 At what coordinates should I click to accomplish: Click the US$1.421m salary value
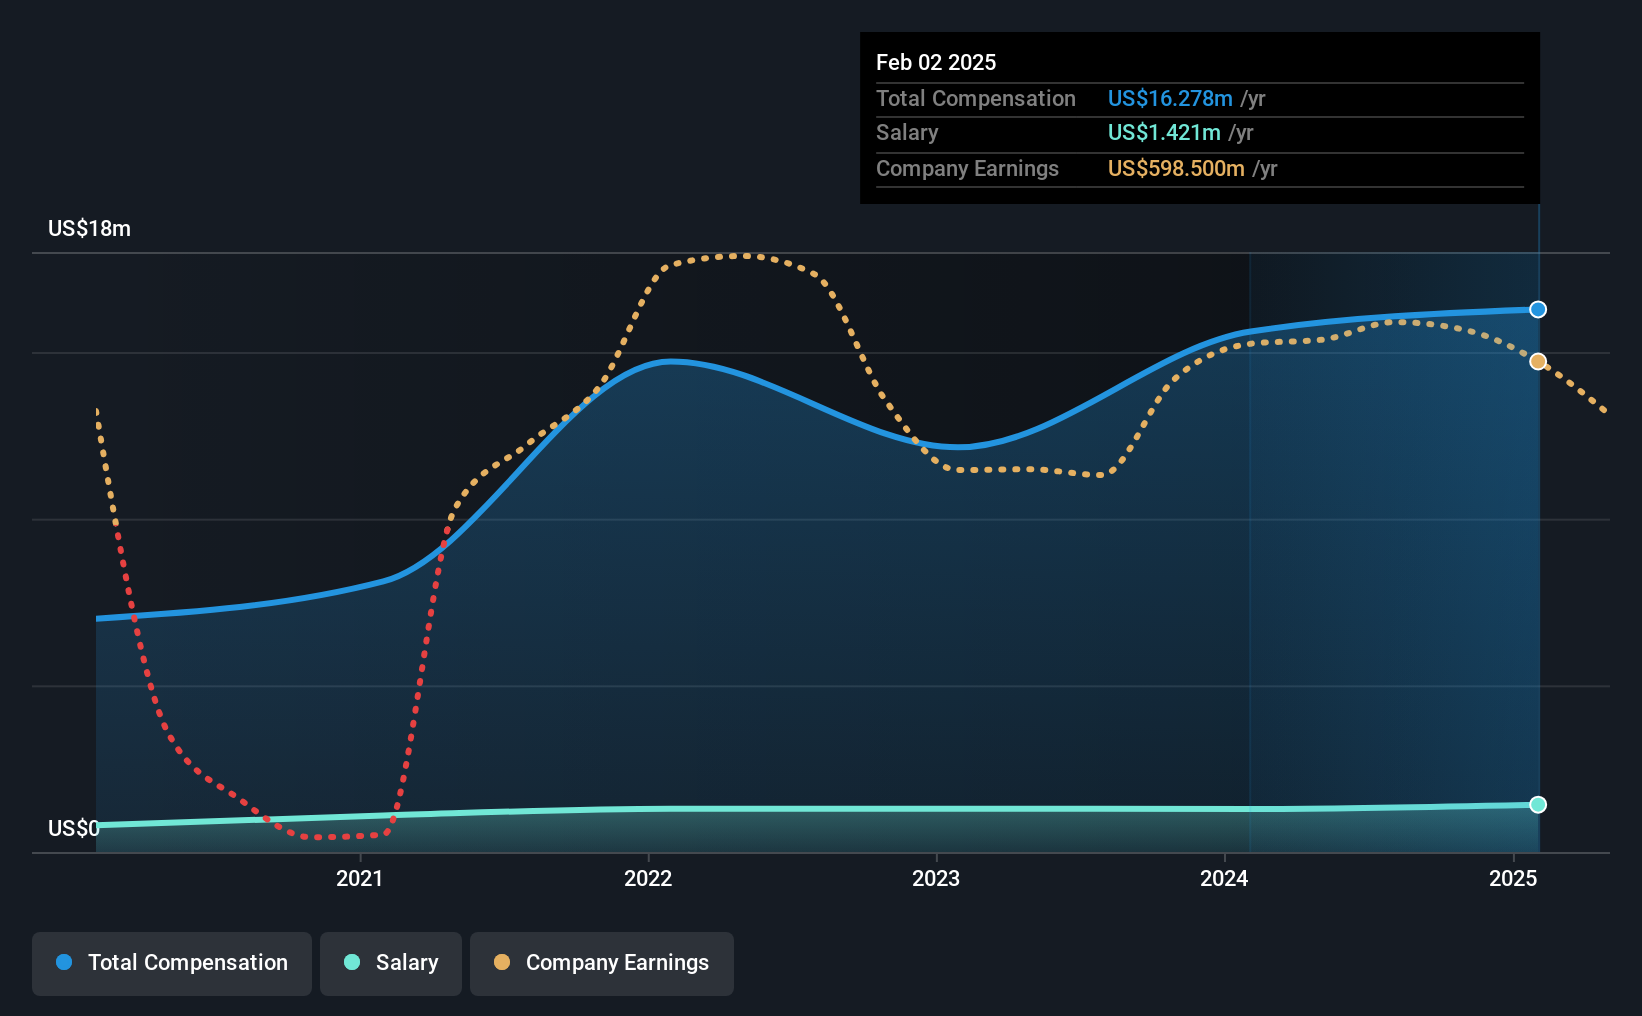[x=1164, y=133]
